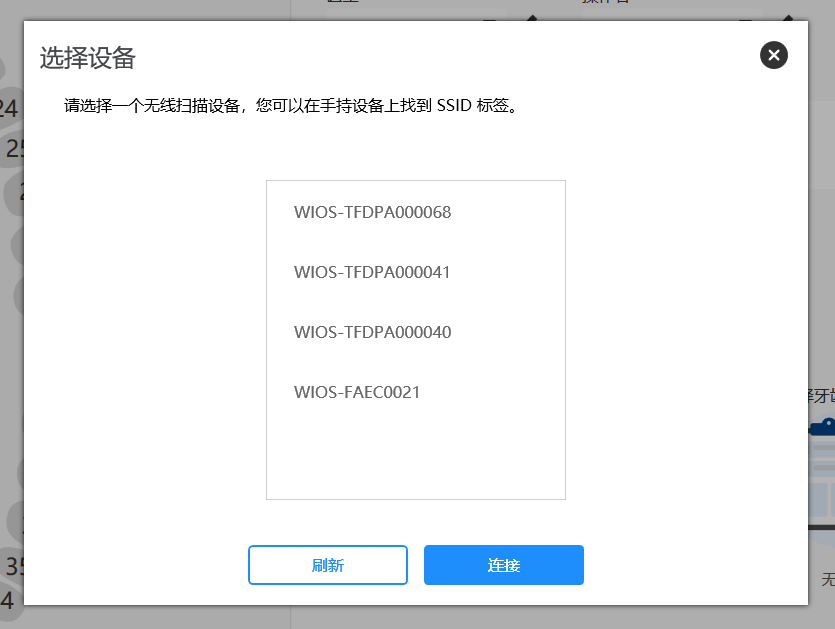
Task: Click the 连接 connect button
Action: click(x=504, y=565)
